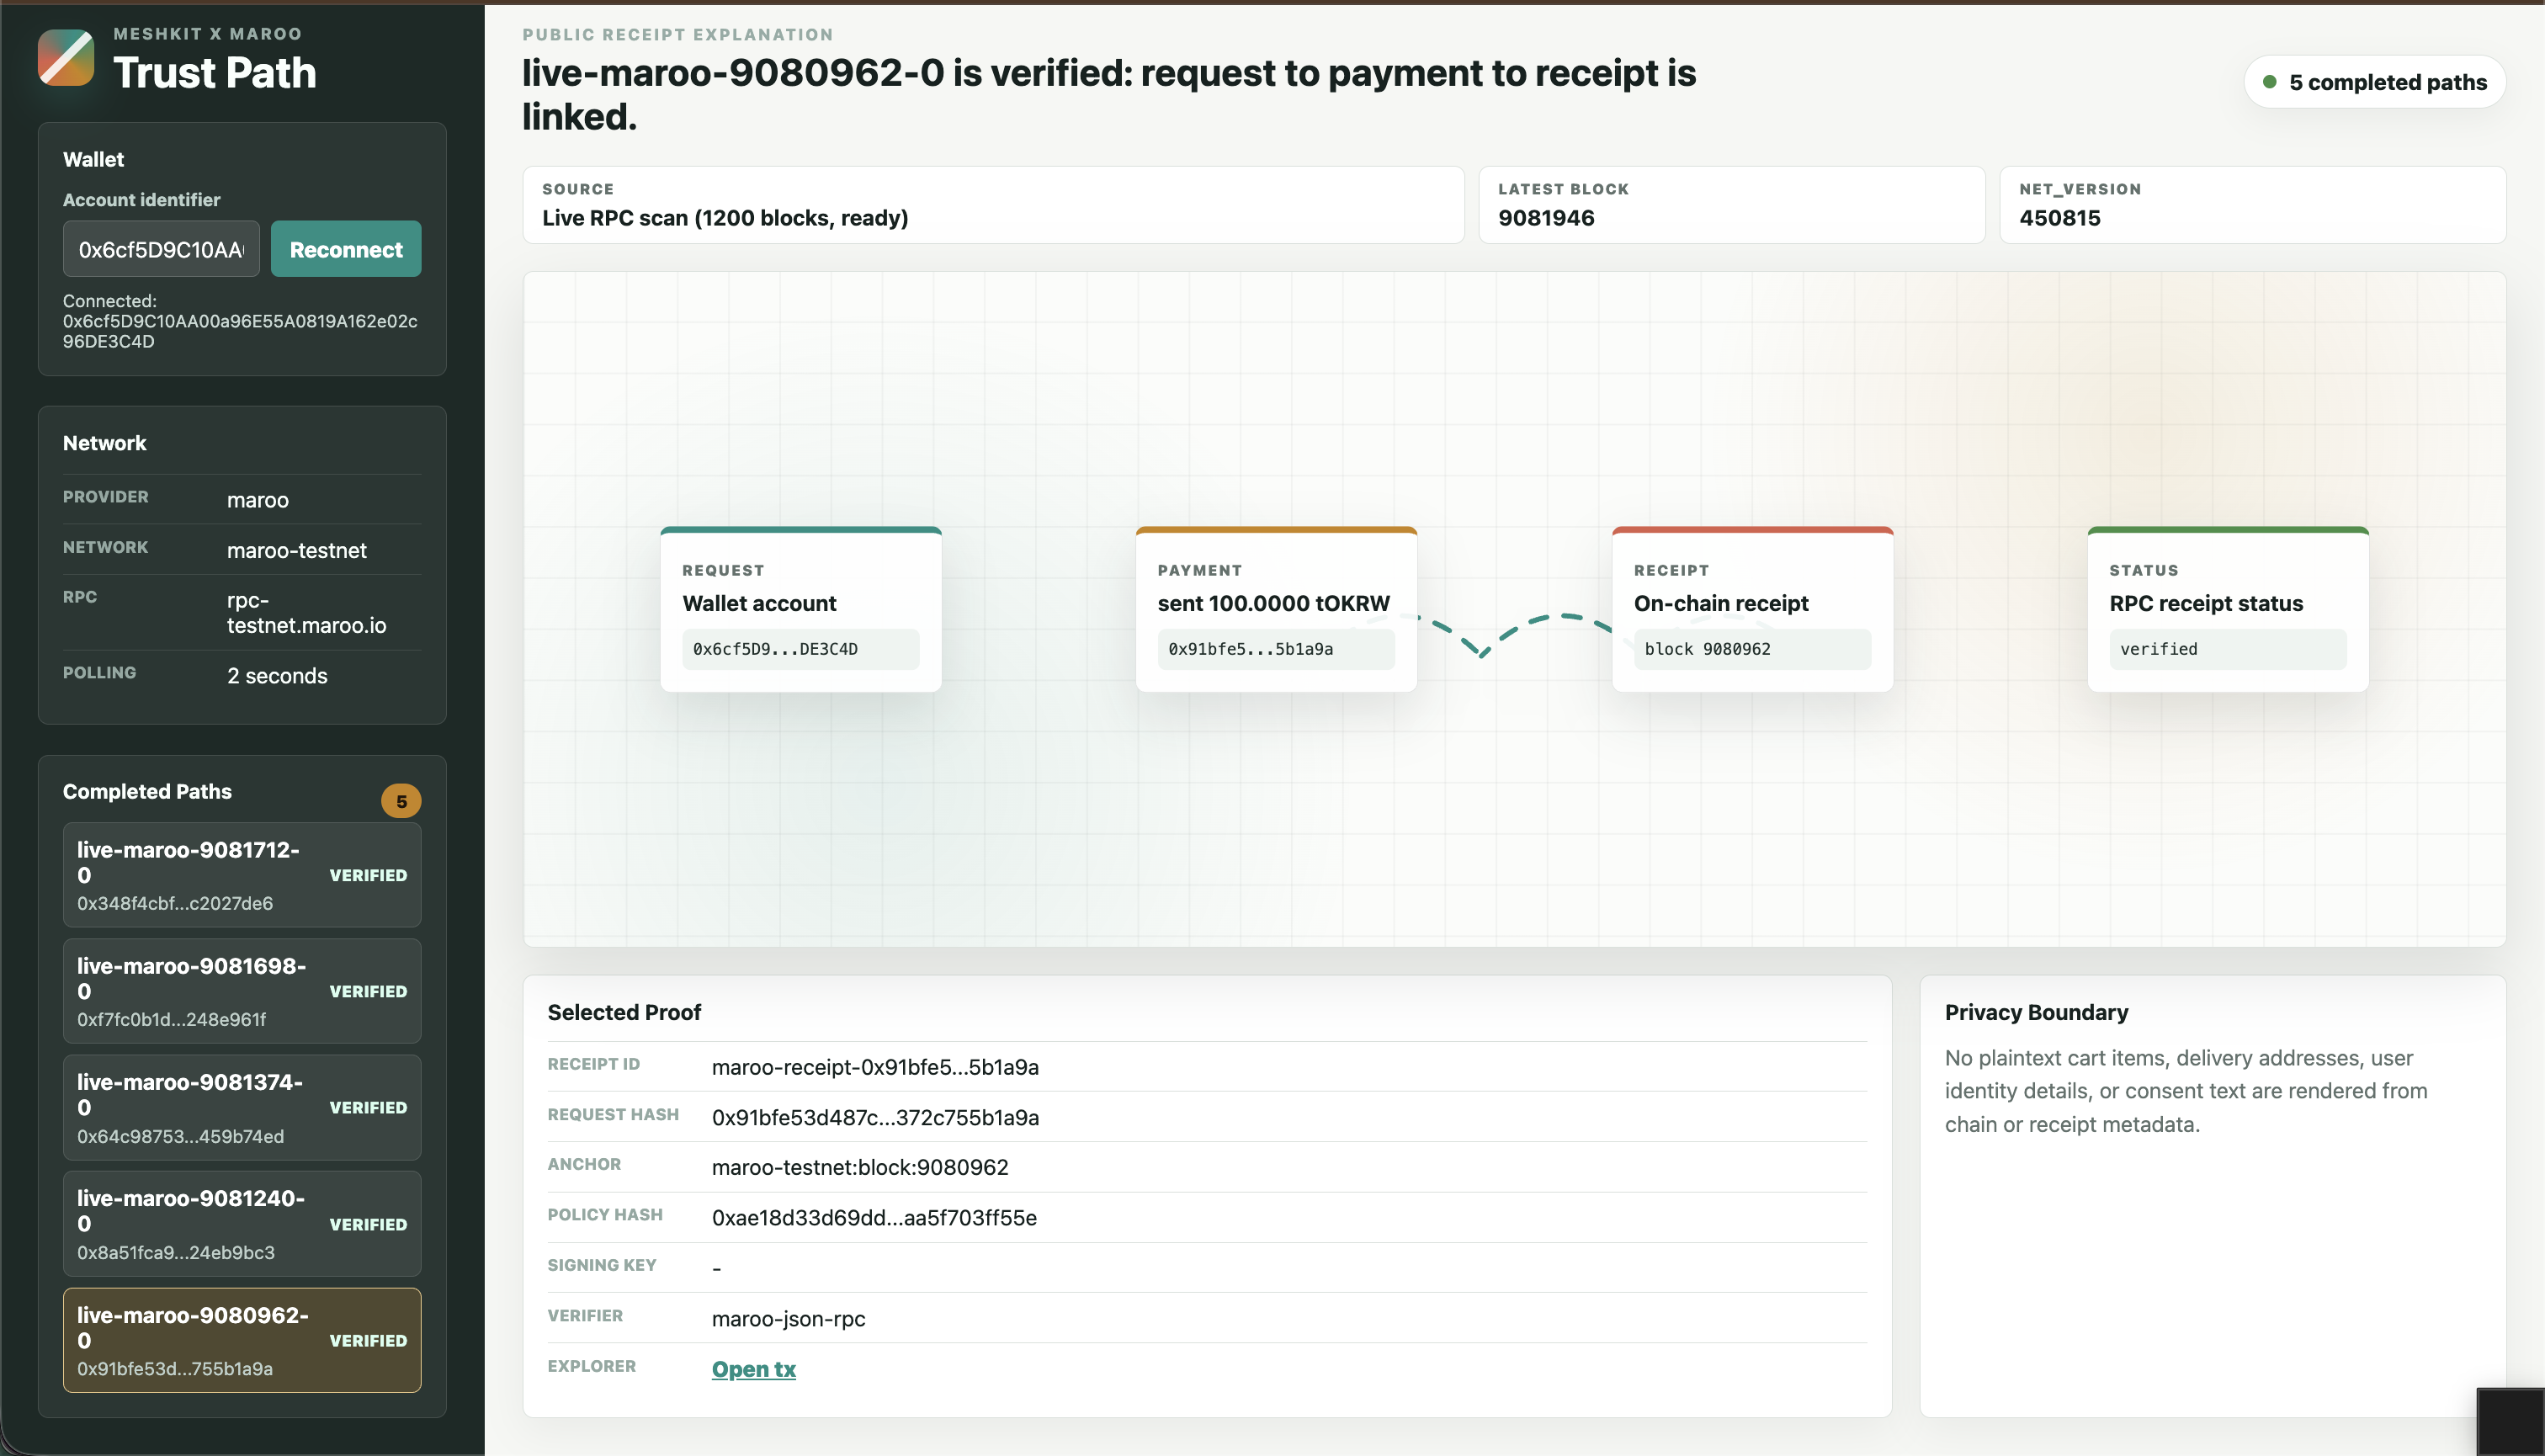Click hash 0x8a51fca9...24eb9bc3
This screenshot has height=1456, width=2545.
click(176, 1252)
